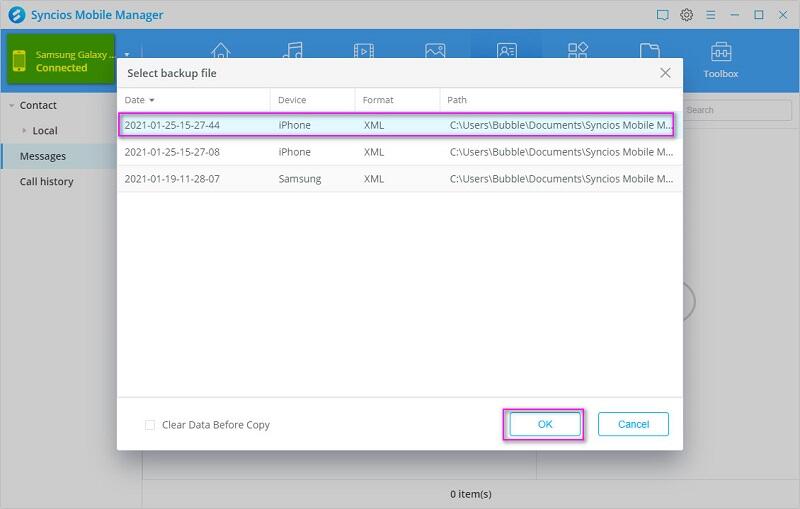Click the Search input field
The height and width of the screenshot is (509, 800).
(737, 110)
